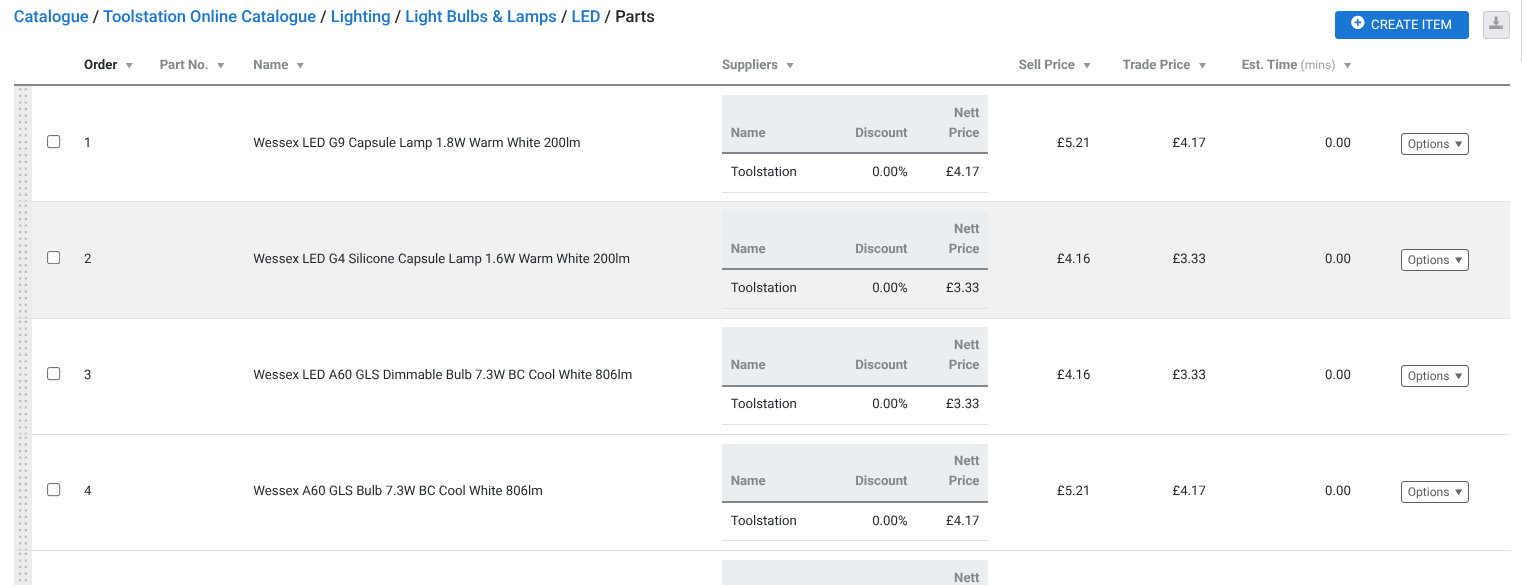
Task: Expand Options menu for A60 GLS Dimmable Bulb
Action: tap(1434, 376)
